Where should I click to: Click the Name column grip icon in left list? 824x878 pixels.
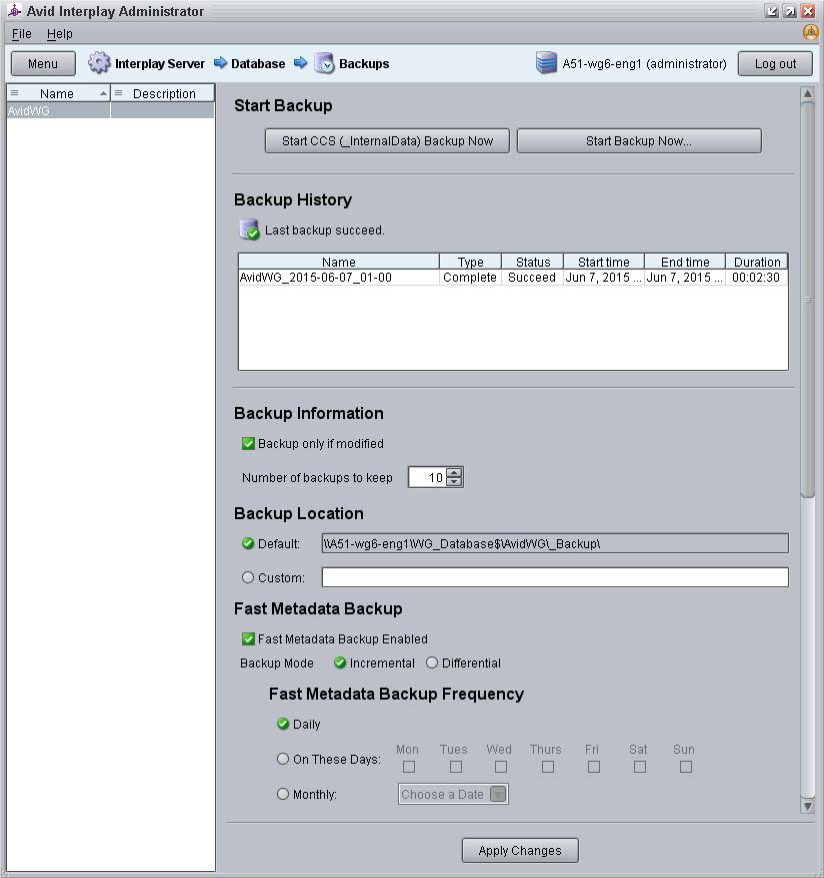click(x=15, y=93)
